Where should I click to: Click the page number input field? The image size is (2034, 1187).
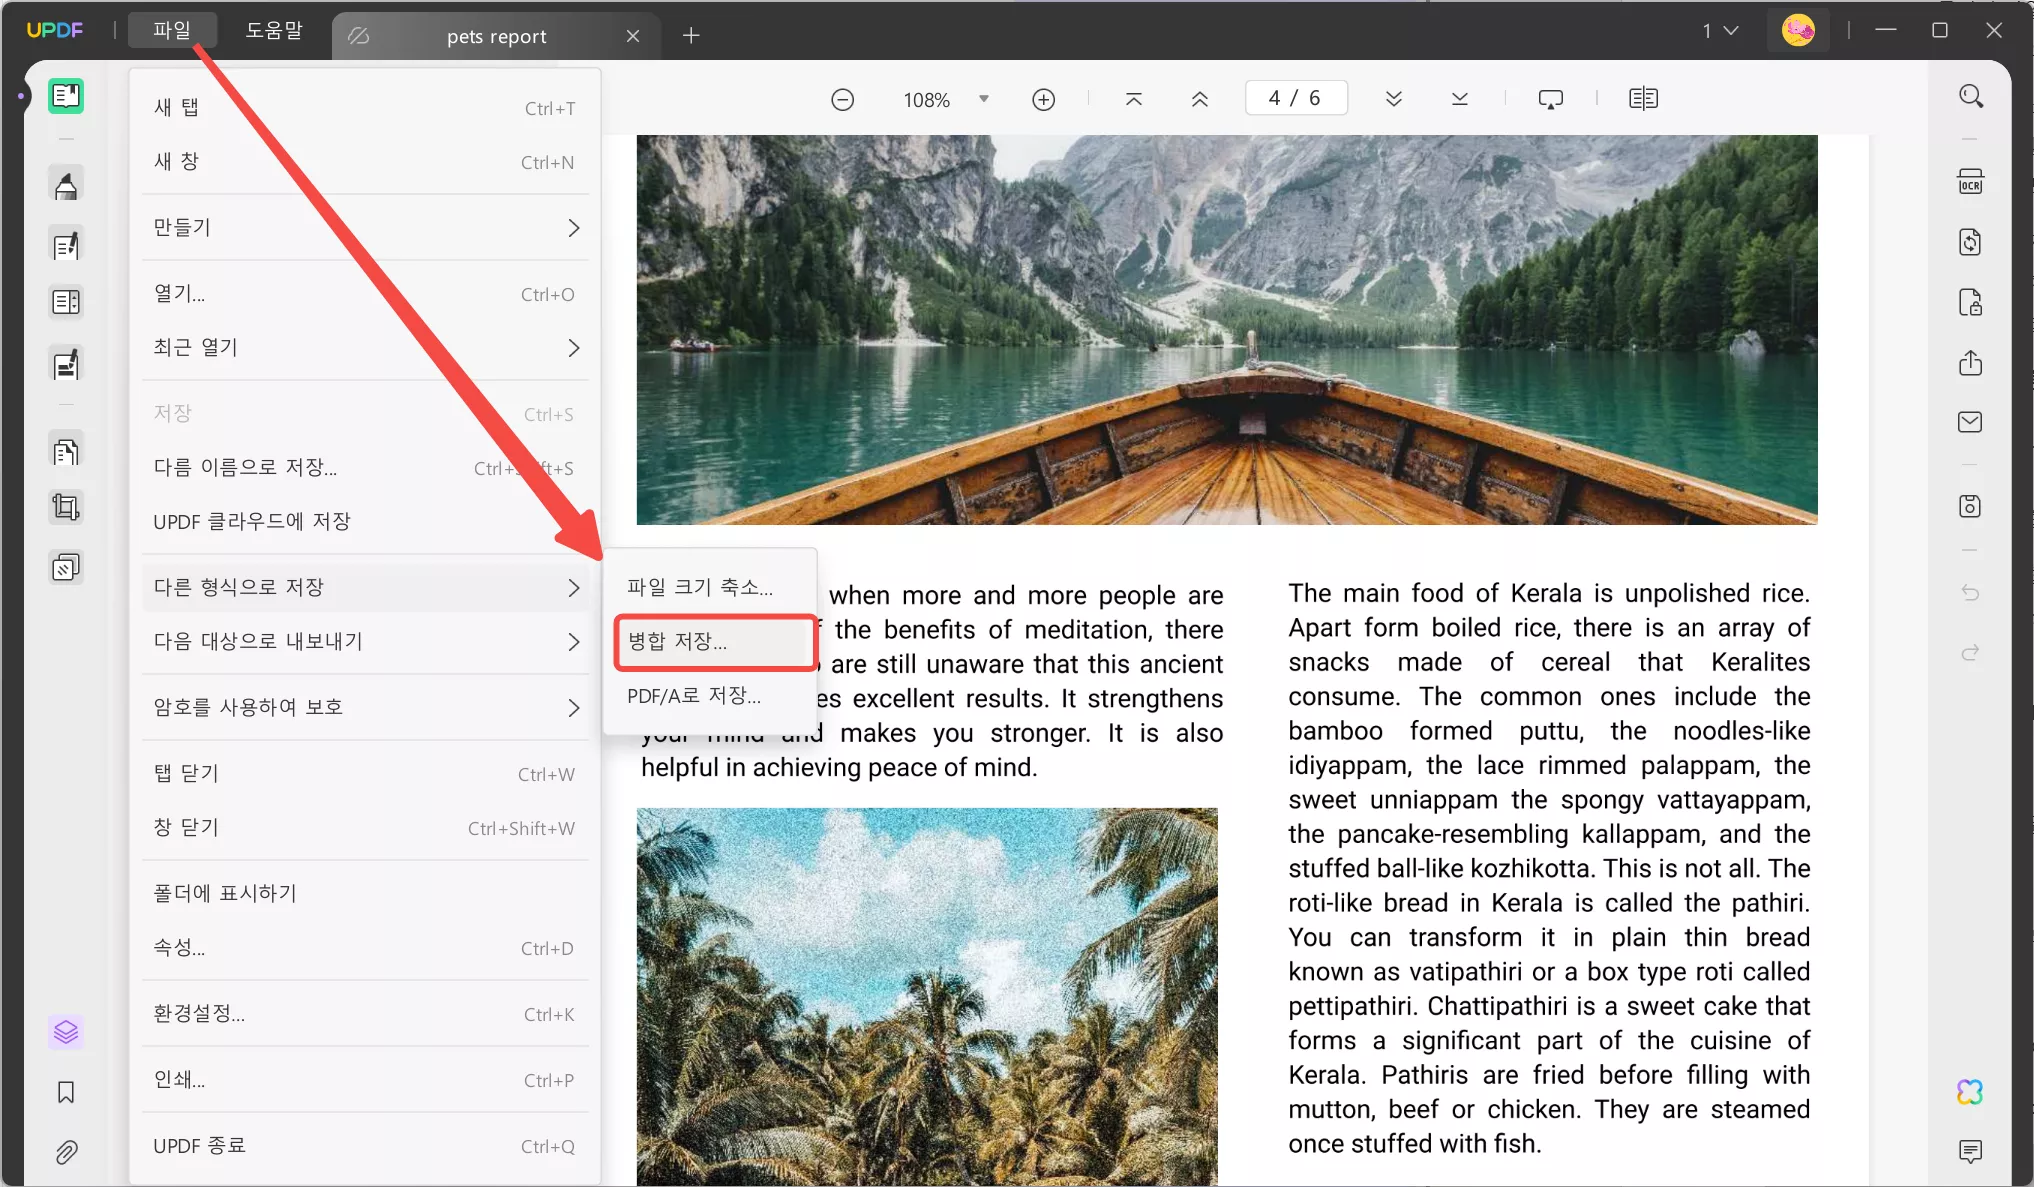(1296, 98)
